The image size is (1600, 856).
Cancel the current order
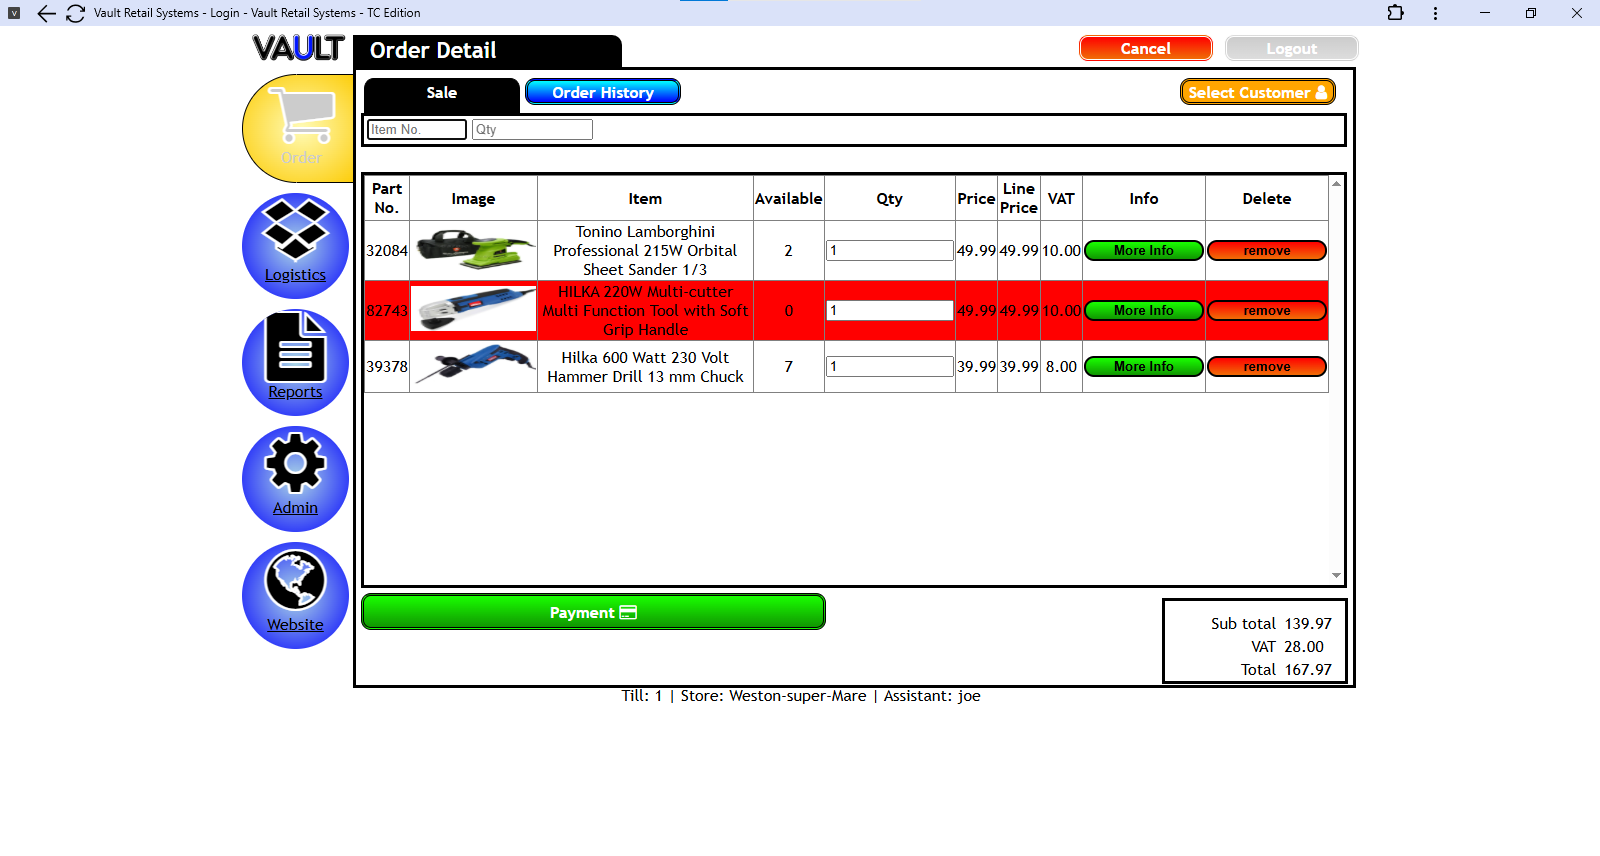pos(1145,48)
